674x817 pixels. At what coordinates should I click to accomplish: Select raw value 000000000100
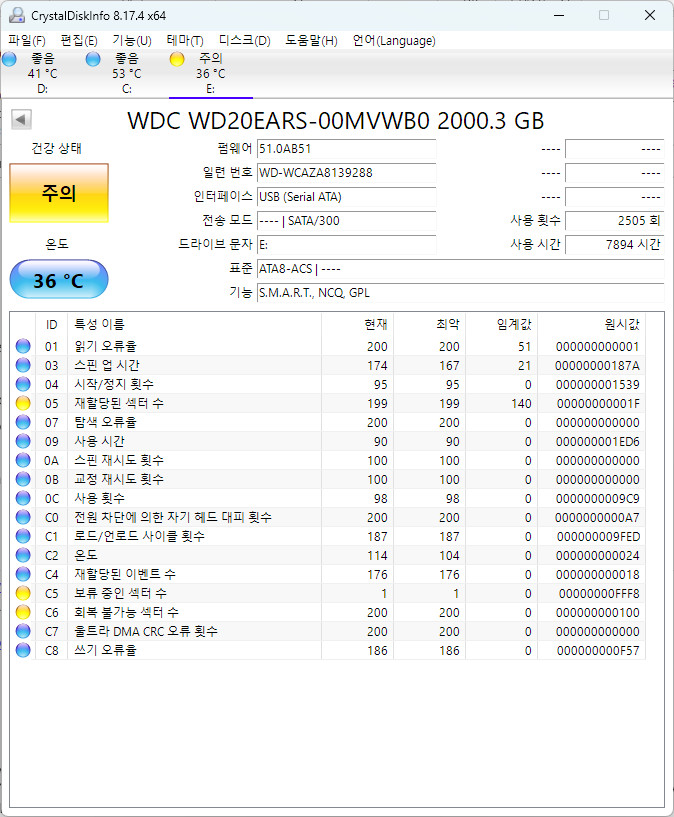click(x=597, y=612)
